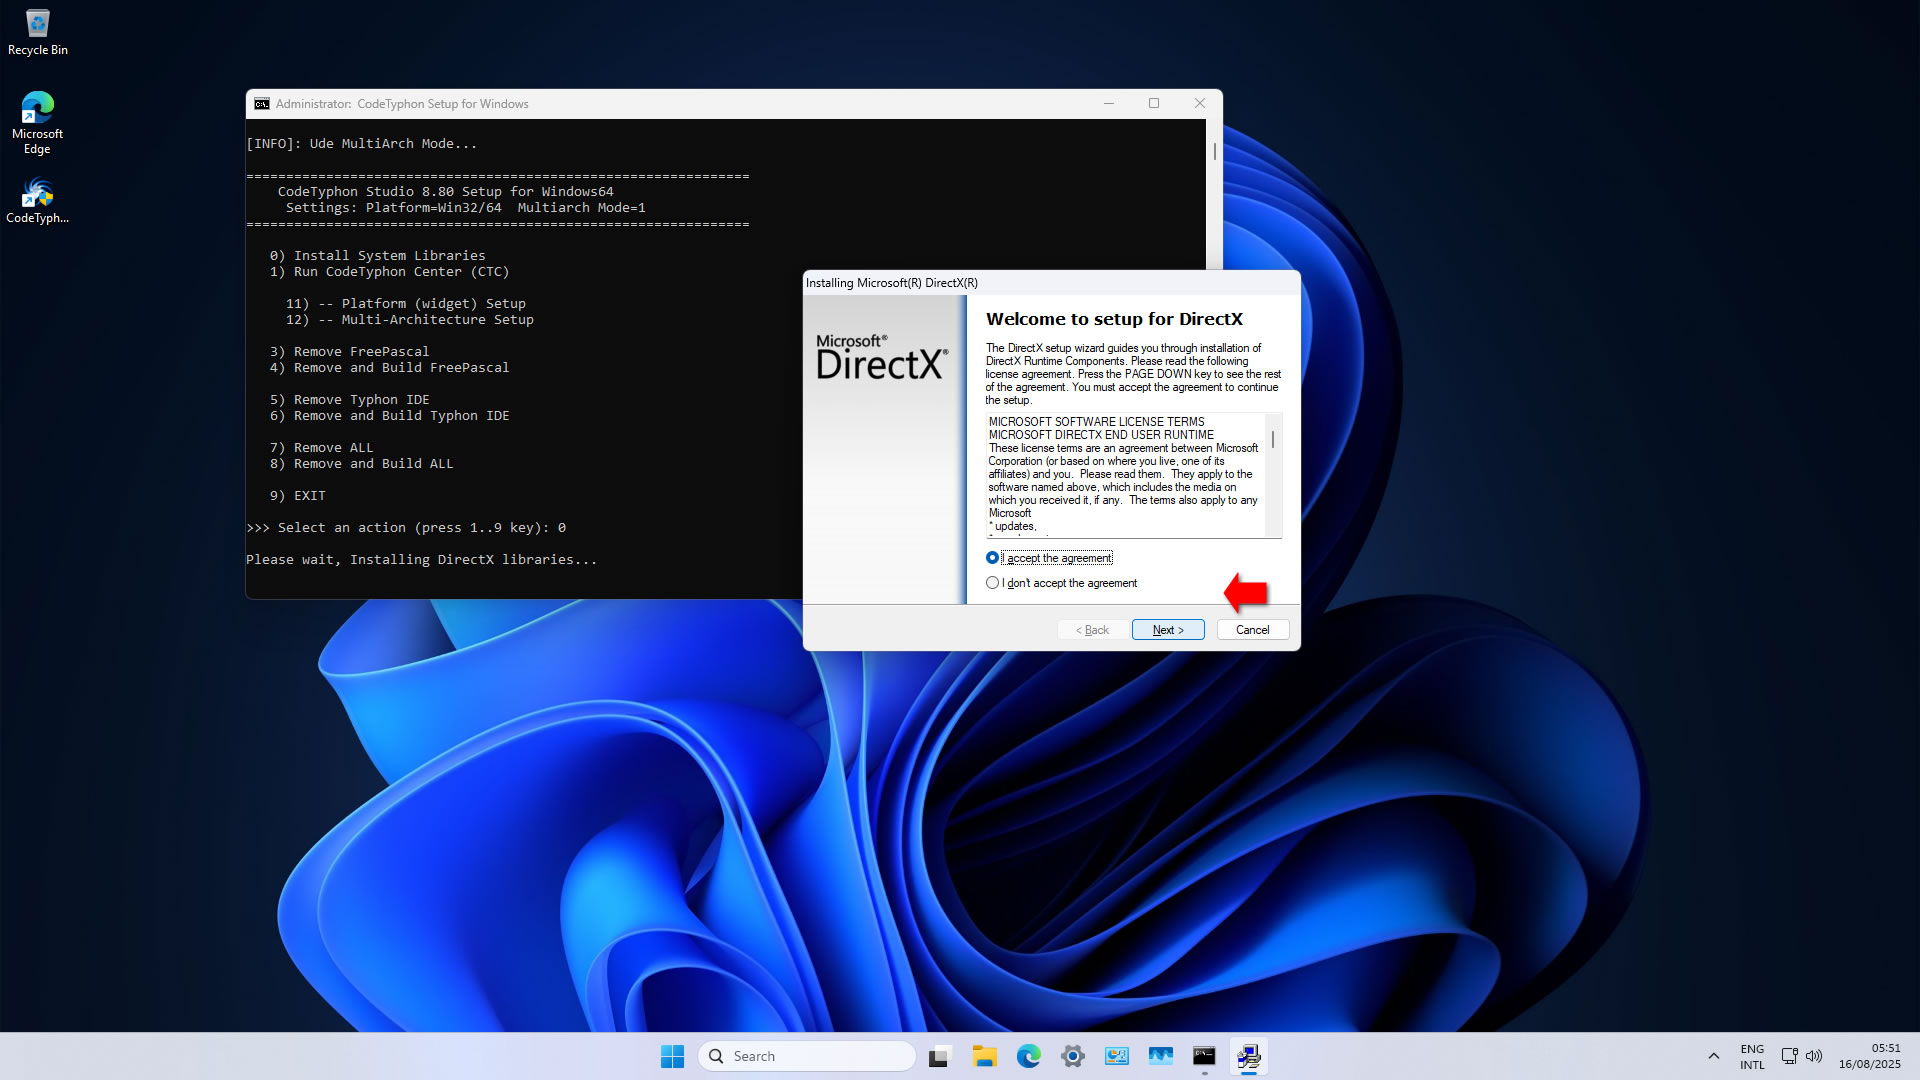Viewport: 1920px width, 1080px height.
Task: Select "I don't accept the agreement" option
Action: [x=1062, y=583]
